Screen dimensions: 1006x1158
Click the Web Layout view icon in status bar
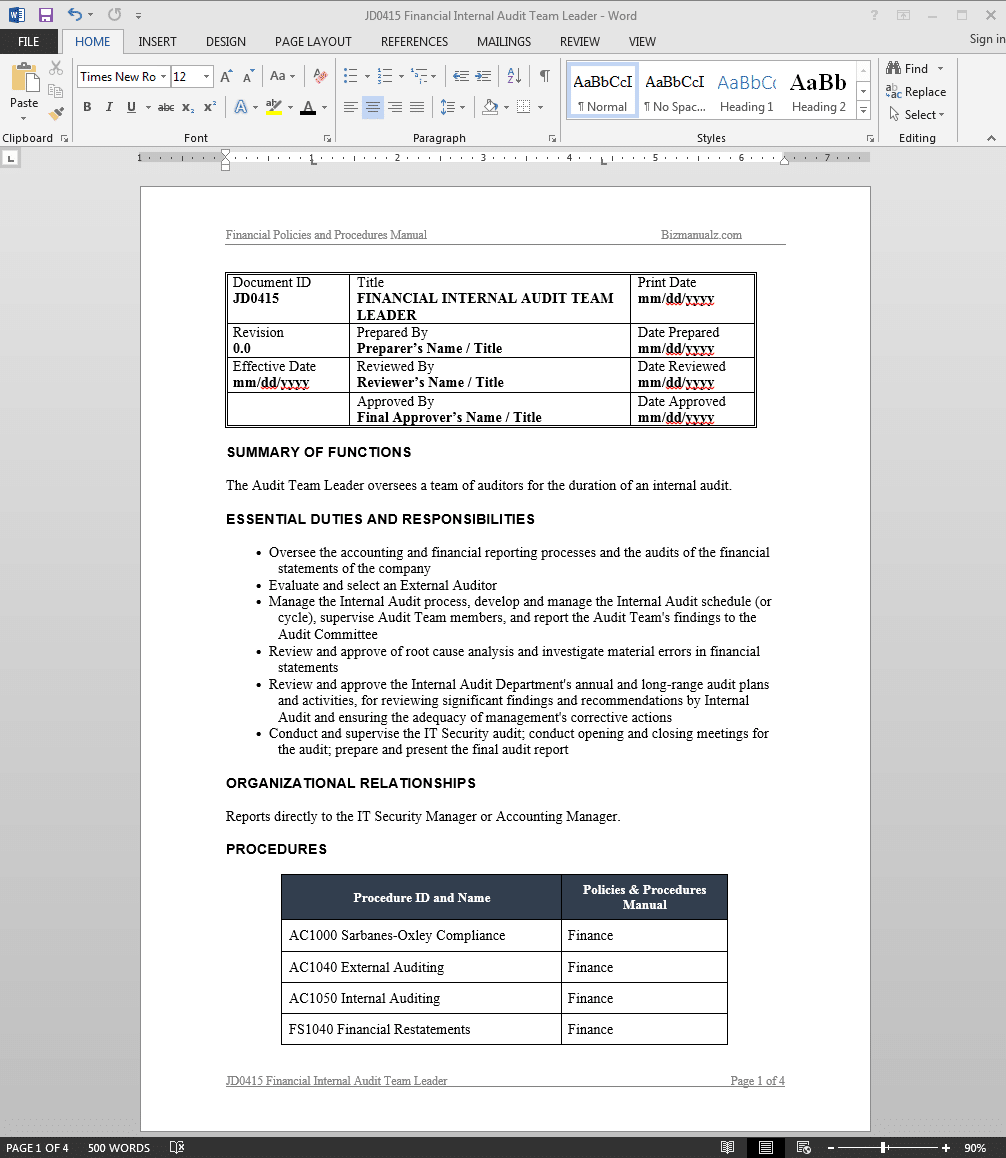point(804,1148)
